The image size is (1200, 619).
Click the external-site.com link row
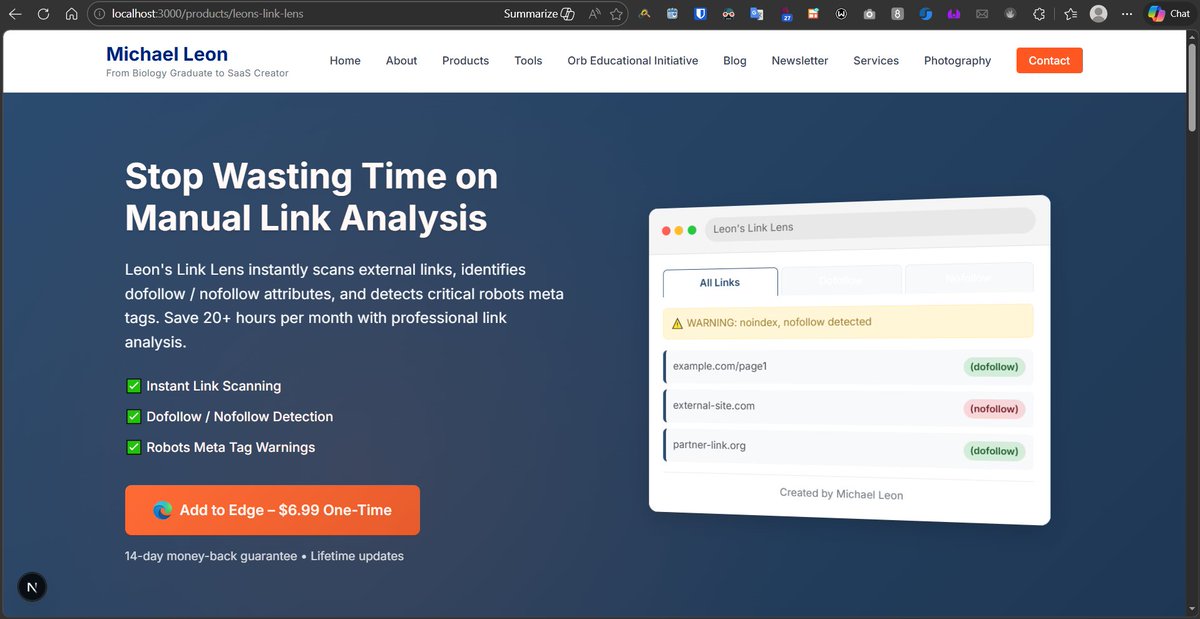pyautogui.click(x=848, y=408)
